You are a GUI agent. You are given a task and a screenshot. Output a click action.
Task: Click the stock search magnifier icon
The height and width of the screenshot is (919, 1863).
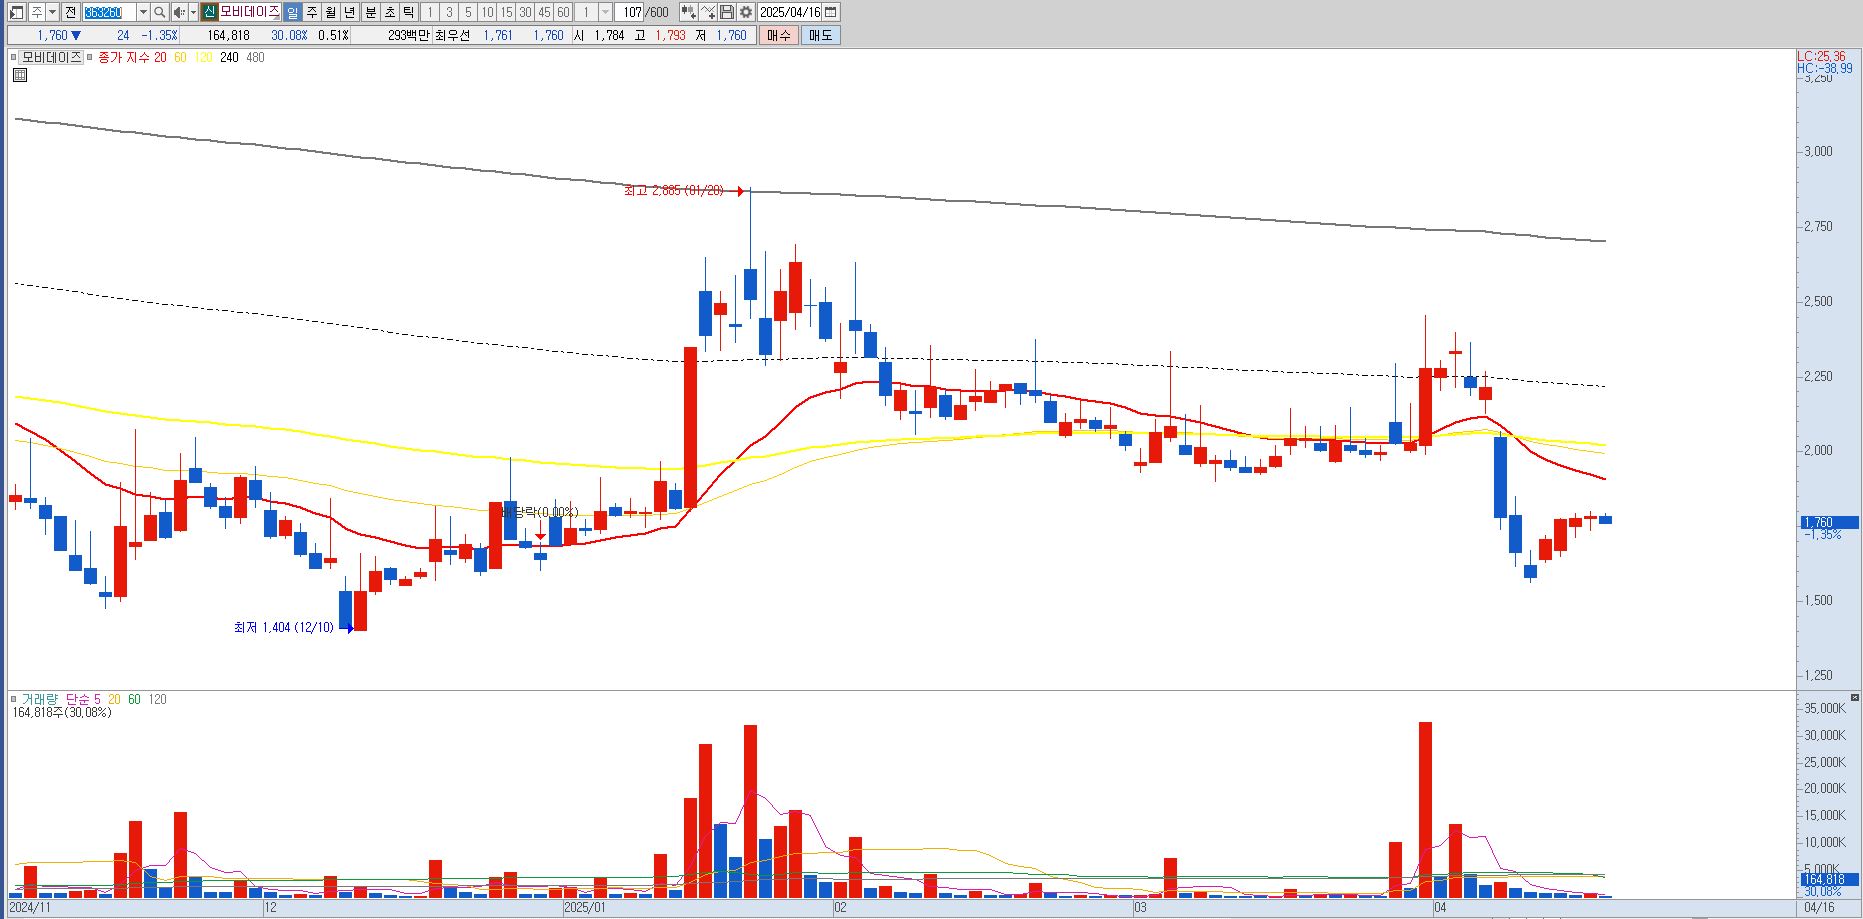pos(160,12)
